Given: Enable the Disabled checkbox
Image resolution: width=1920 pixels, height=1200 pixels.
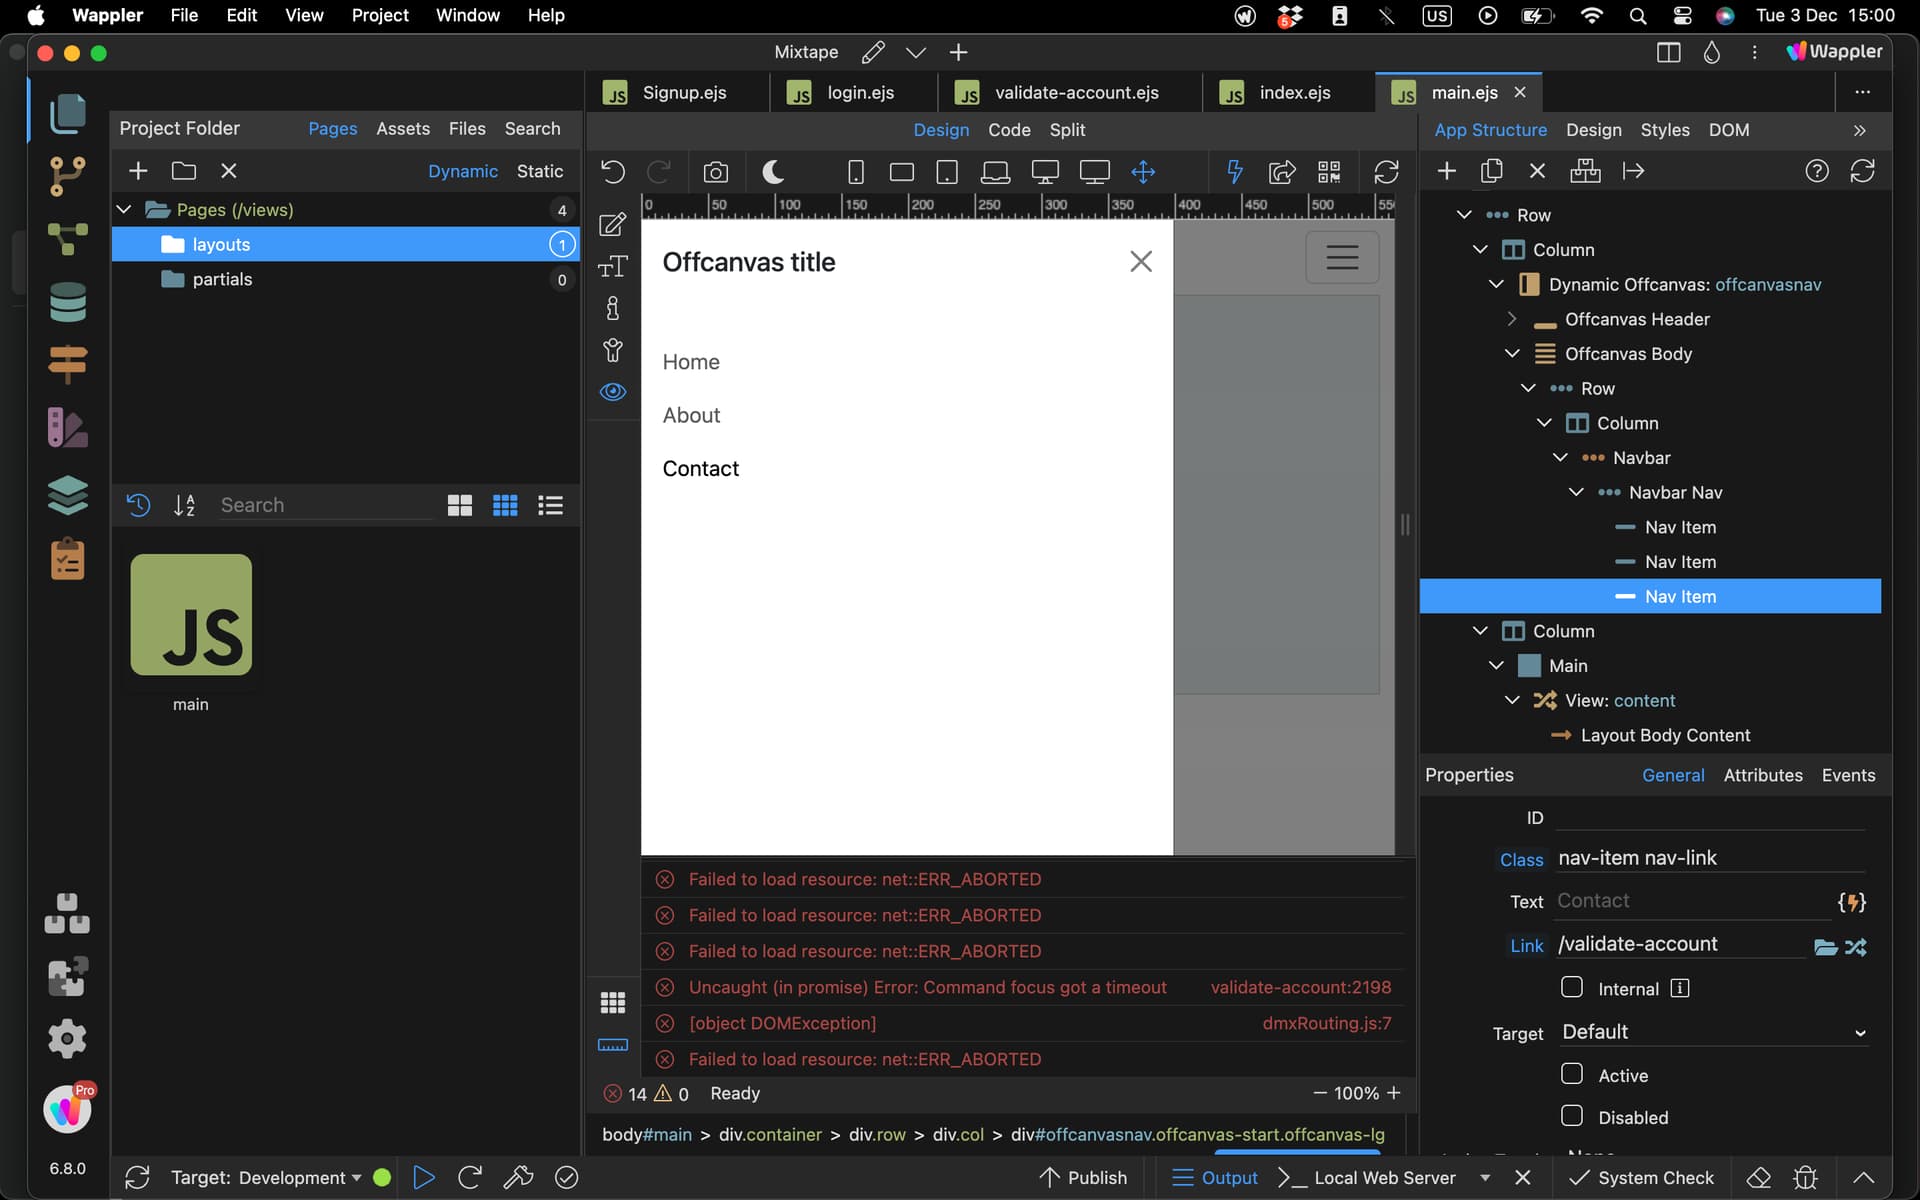Looking at the screenshot, I should (1572, 1115).
